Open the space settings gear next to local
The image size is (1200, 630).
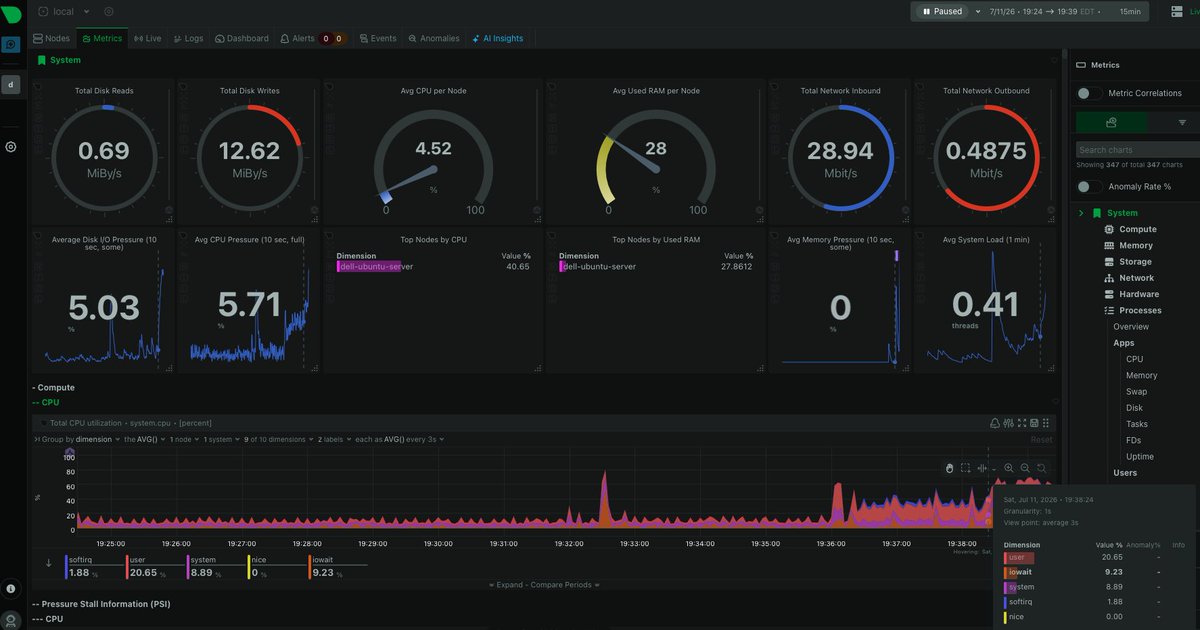[x=109, y=12]
